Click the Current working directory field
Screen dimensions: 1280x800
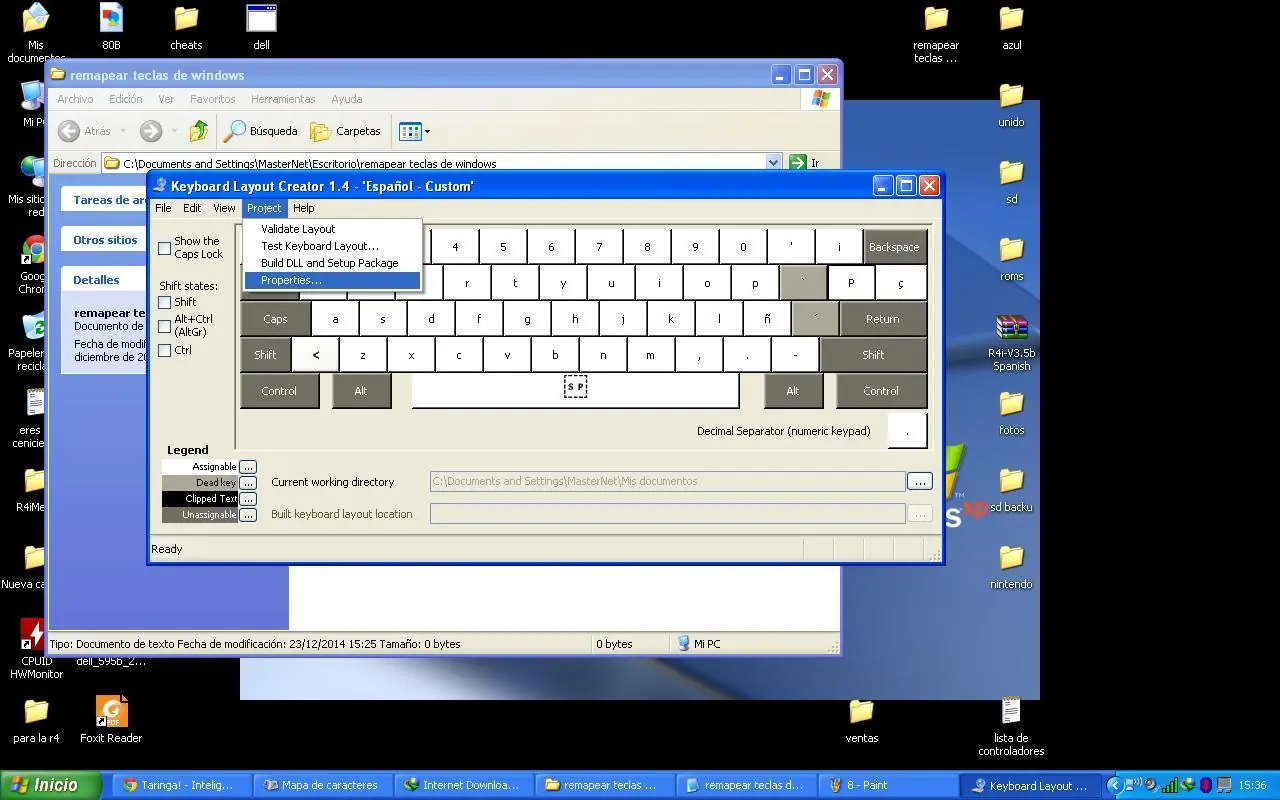(667, 482)
